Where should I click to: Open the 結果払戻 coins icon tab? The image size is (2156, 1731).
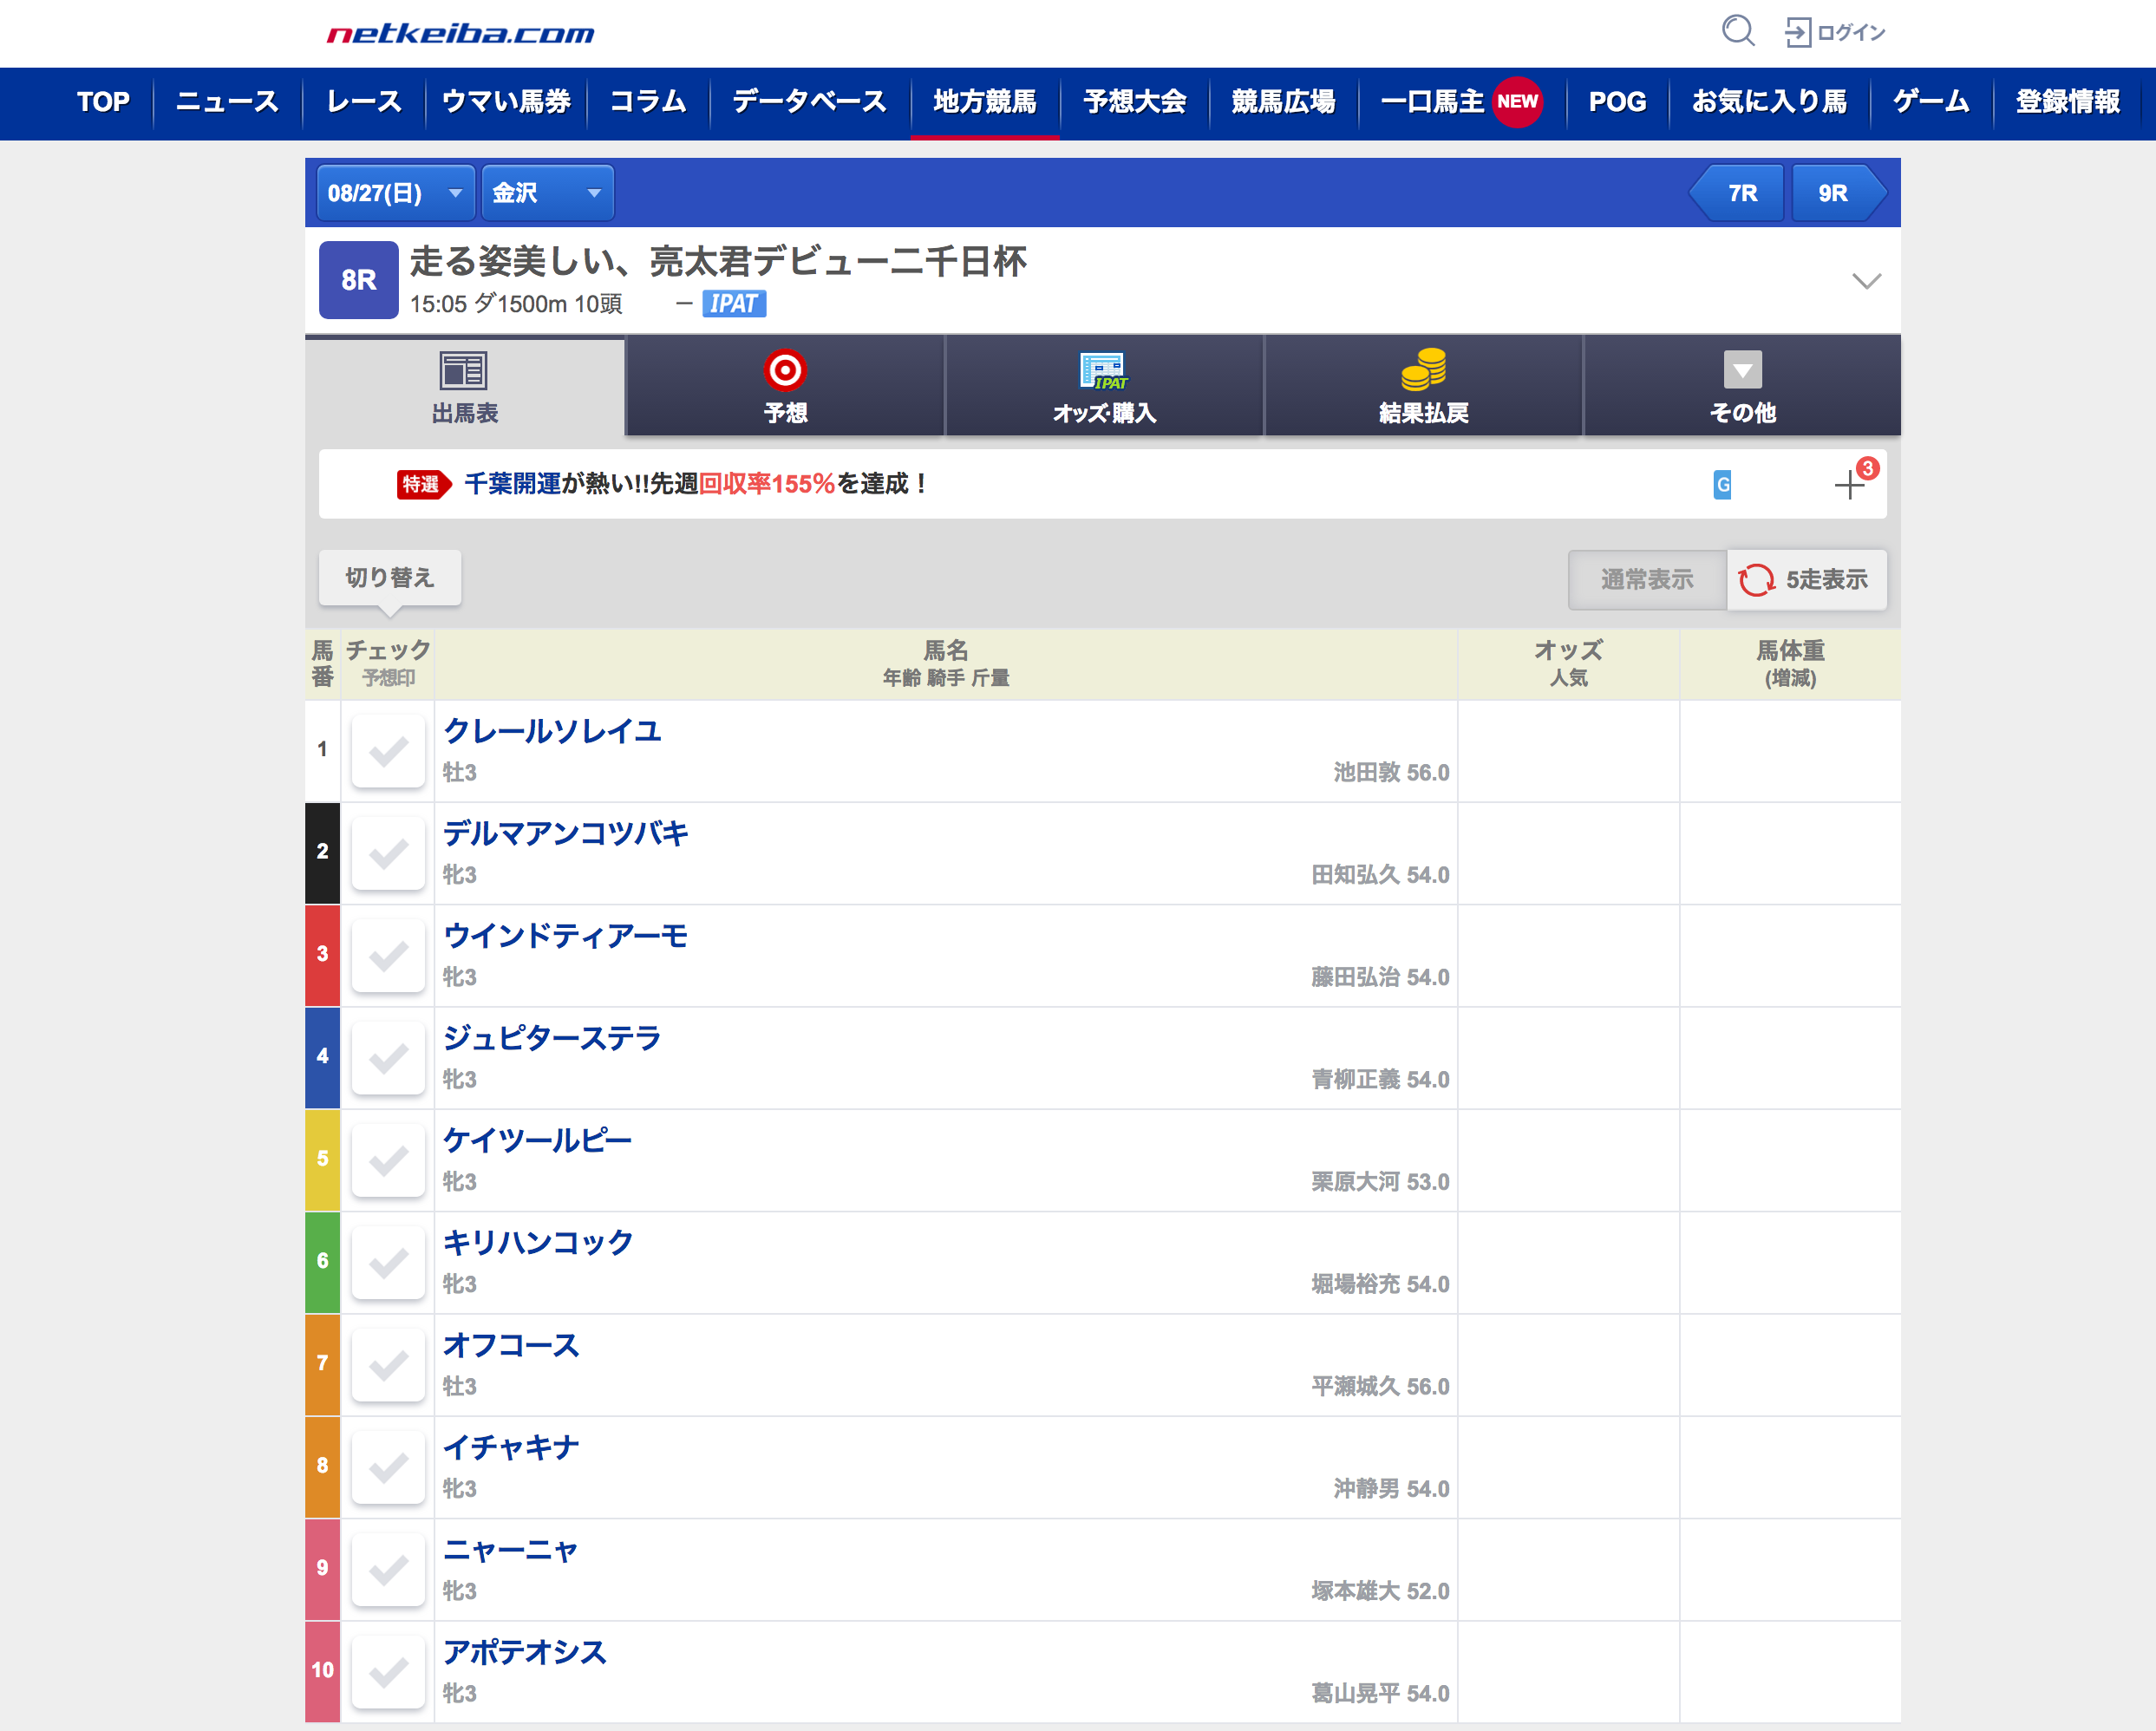(1423, 386)
